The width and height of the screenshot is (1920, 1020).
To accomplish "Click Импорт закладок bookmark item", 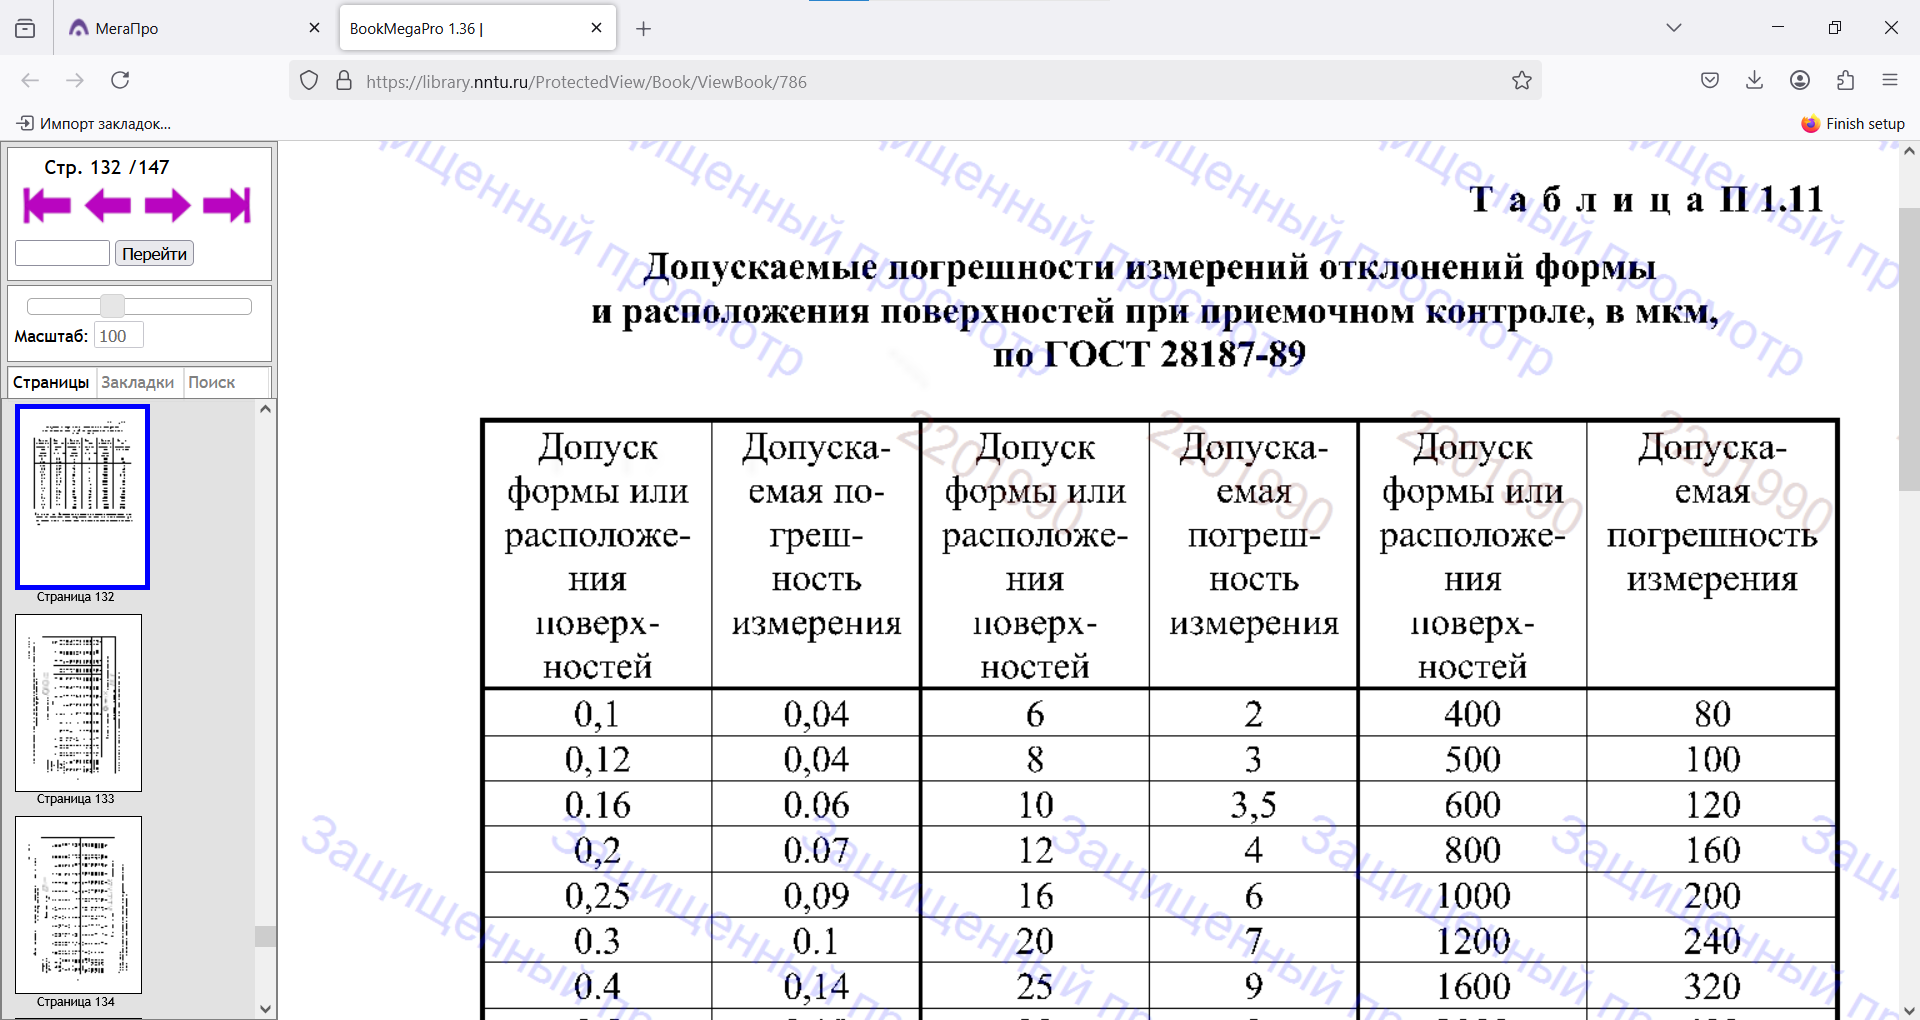I will click(94, 124).
